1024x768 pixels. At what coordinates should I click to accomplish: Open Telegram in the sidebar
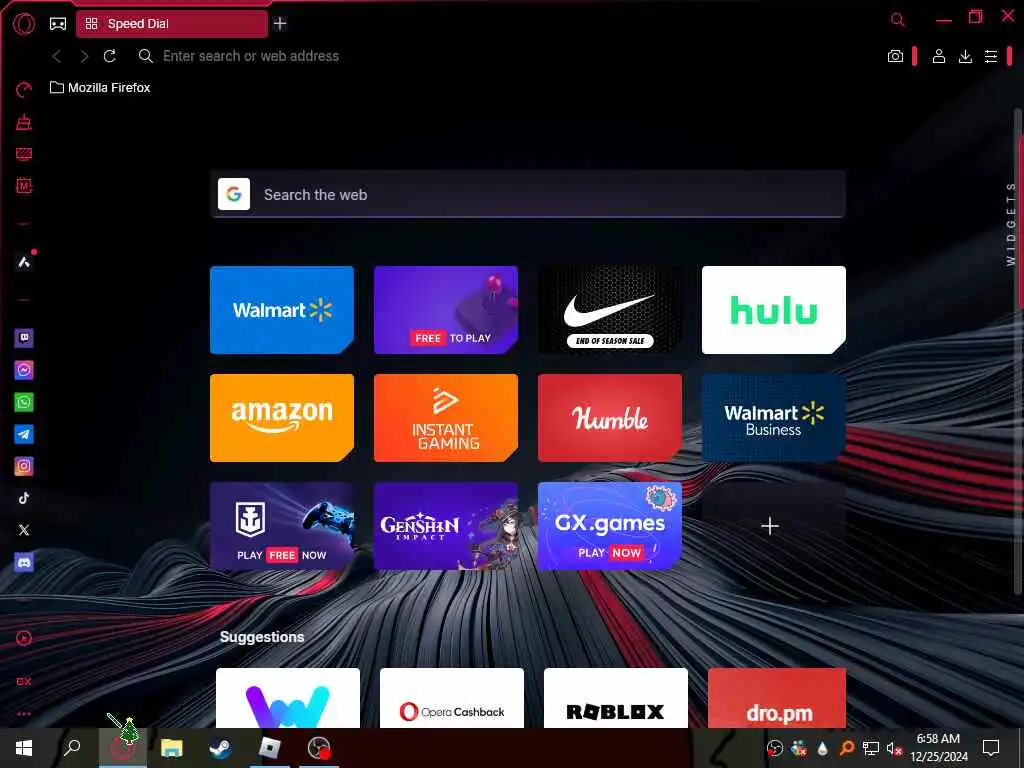coord(24,434)
